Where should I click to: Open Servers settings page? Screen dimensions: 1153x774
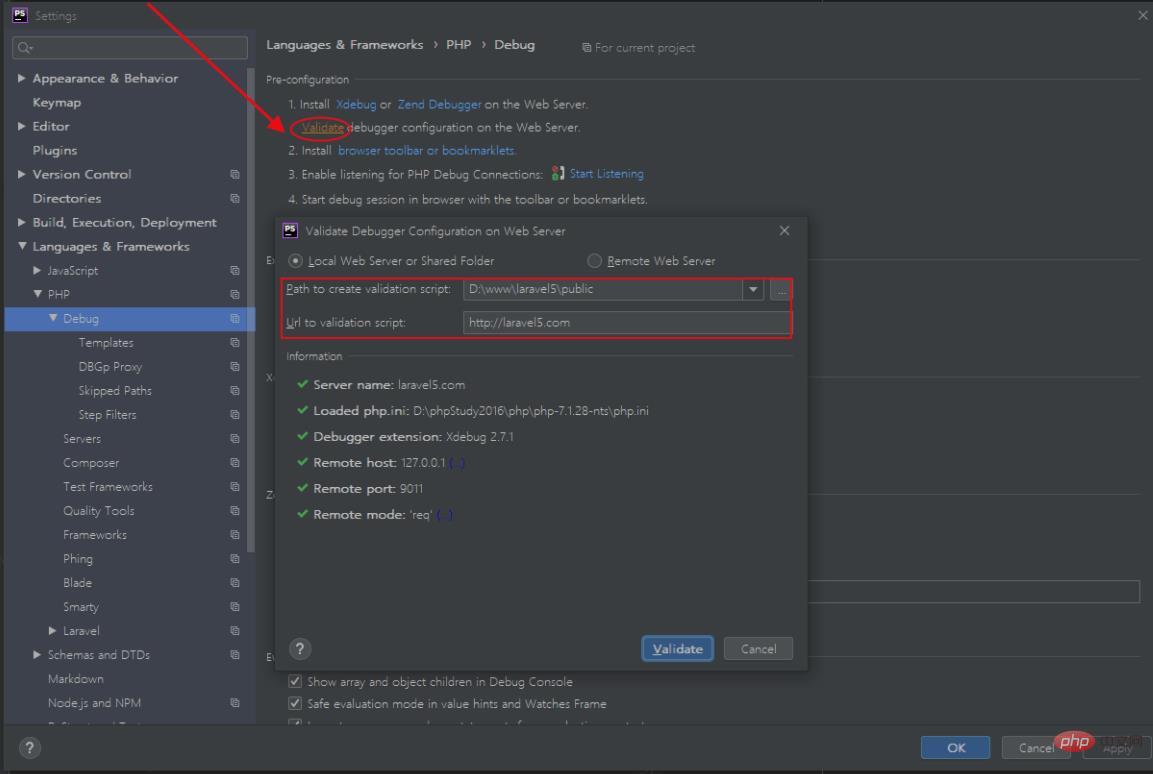coord(82,439)
